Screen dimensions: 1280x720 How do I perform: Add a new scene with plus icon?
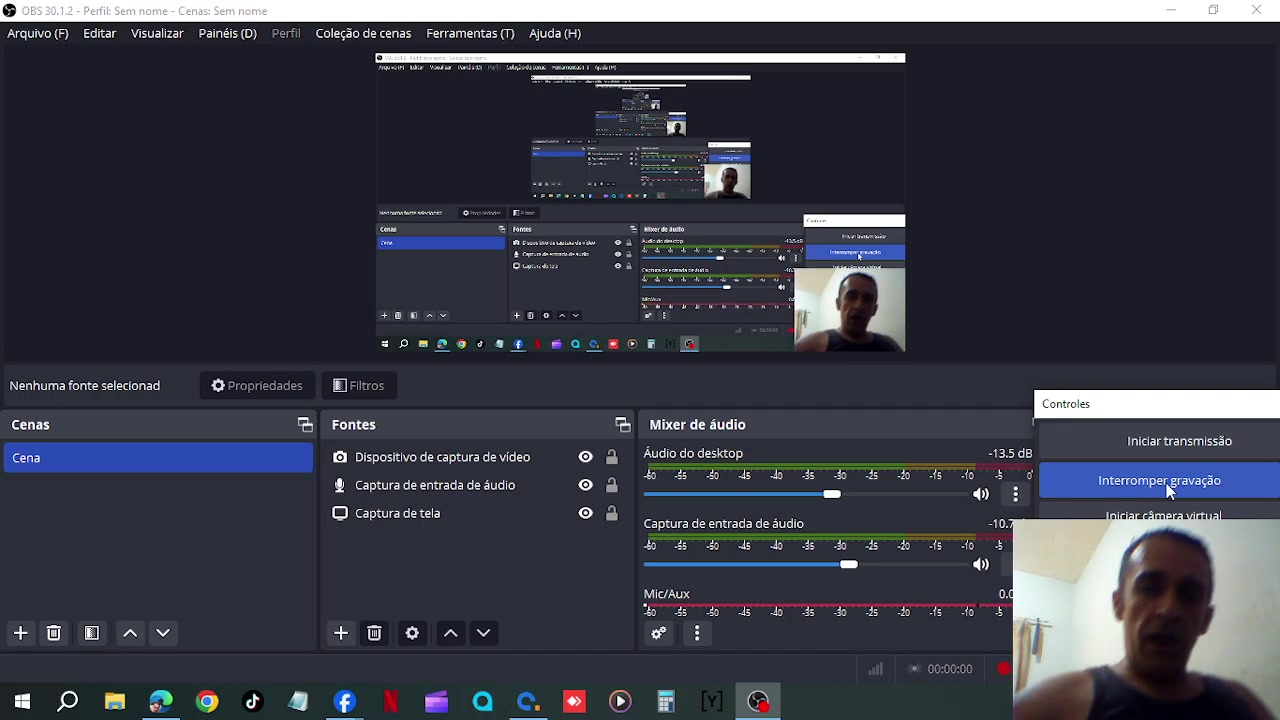(x=20, y=633)
